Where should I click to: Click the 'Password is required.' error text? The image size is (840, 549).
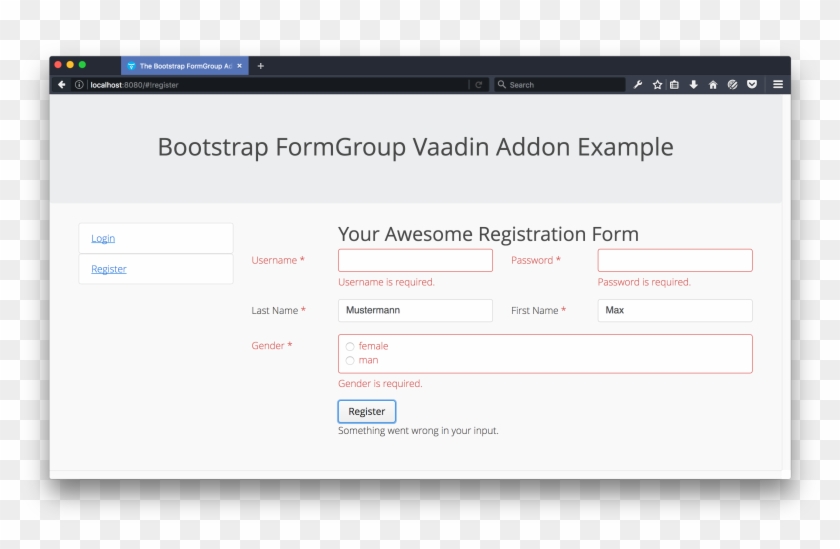[644, 282]
